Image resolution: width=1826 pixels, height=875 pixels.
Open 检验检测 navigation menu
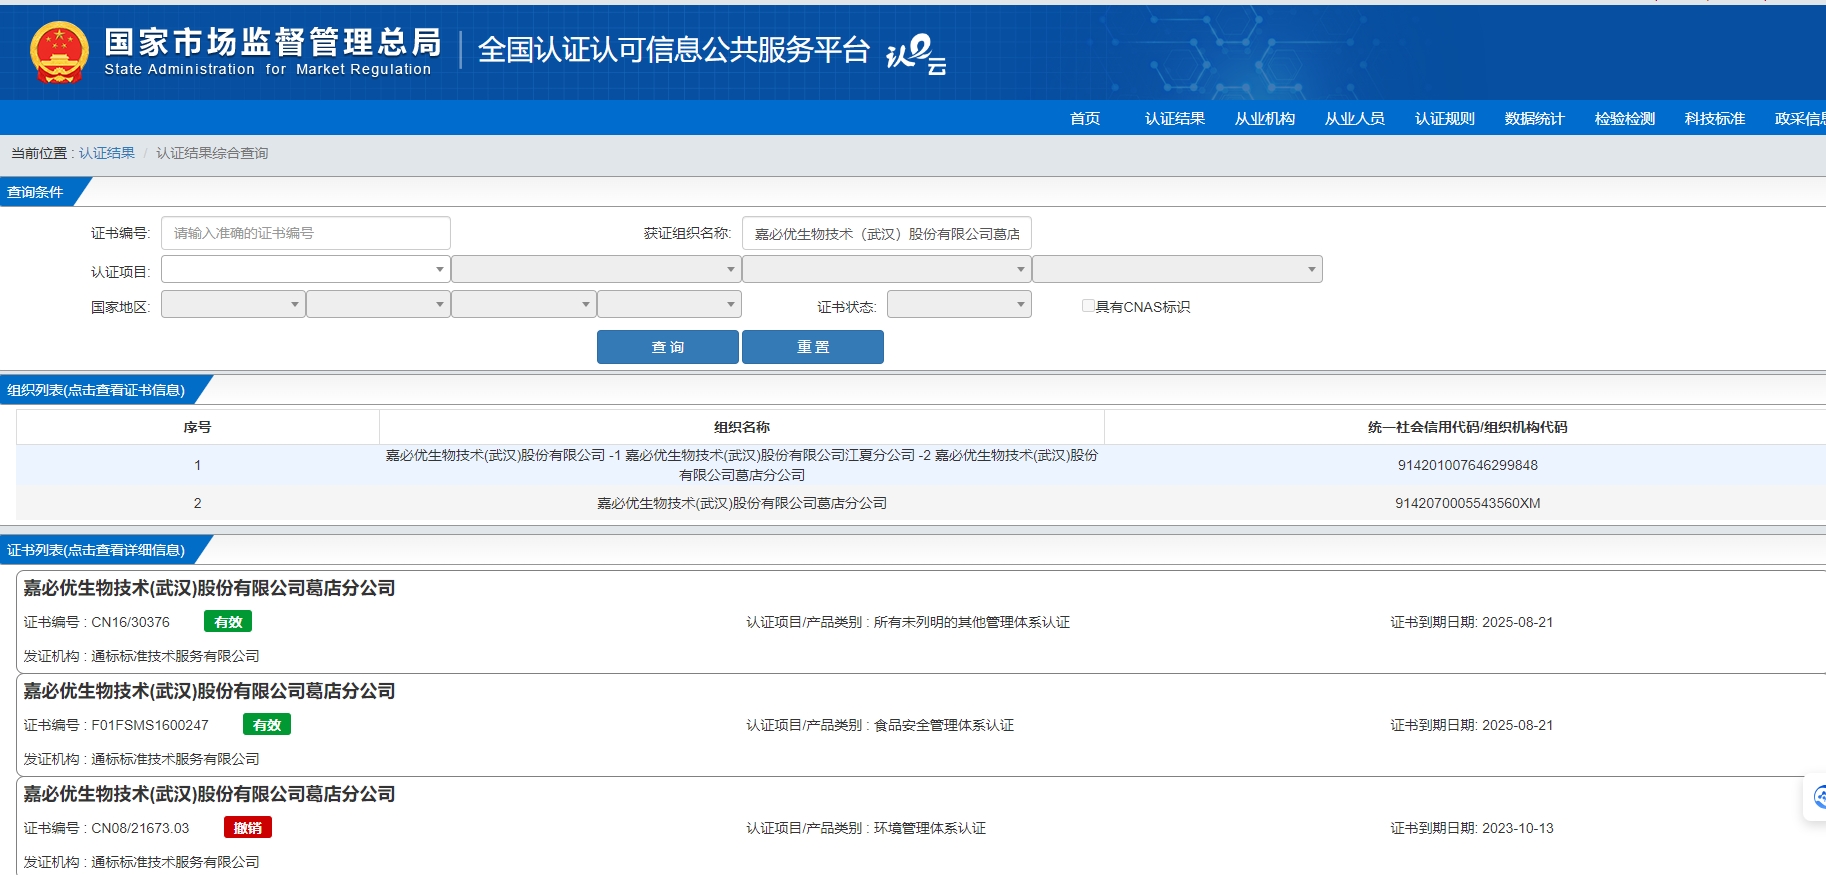(1625, 118)
